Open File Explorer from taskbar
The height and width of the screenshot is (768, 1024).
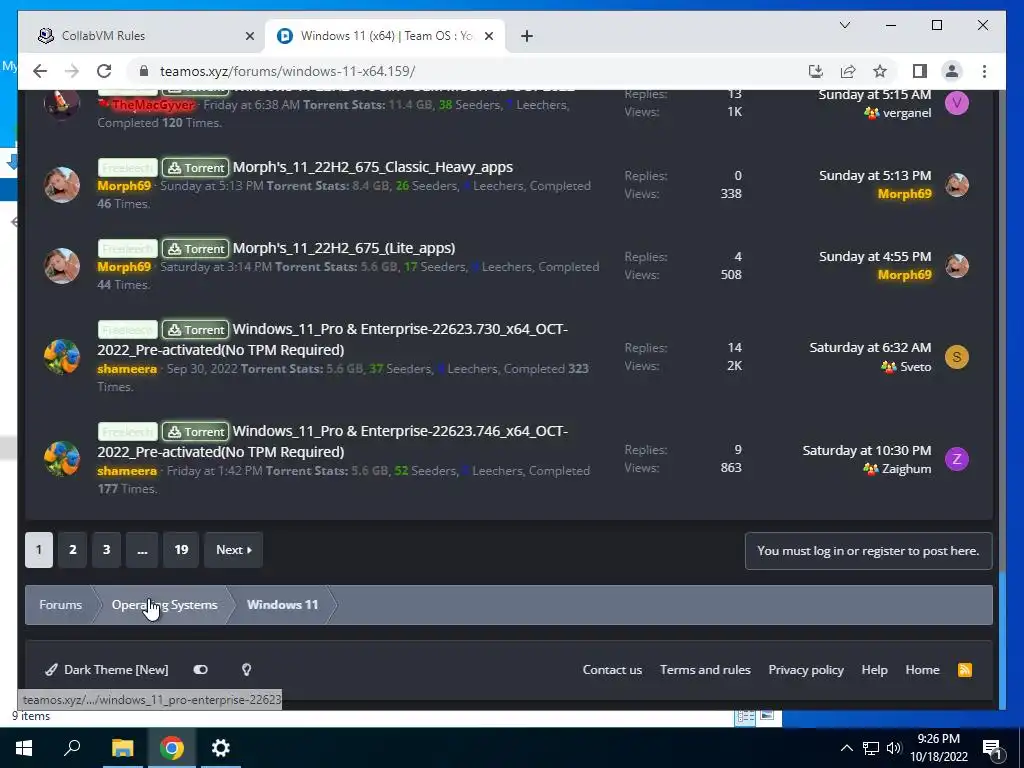(122, 748)
